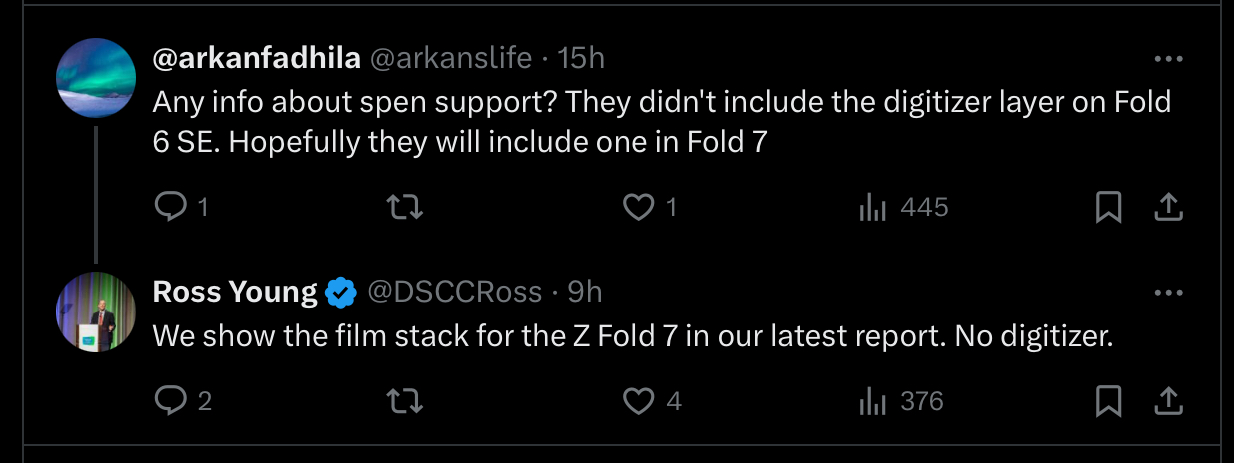
Task: Open the @DSCCRoss handle link
Action: (456, 293)
